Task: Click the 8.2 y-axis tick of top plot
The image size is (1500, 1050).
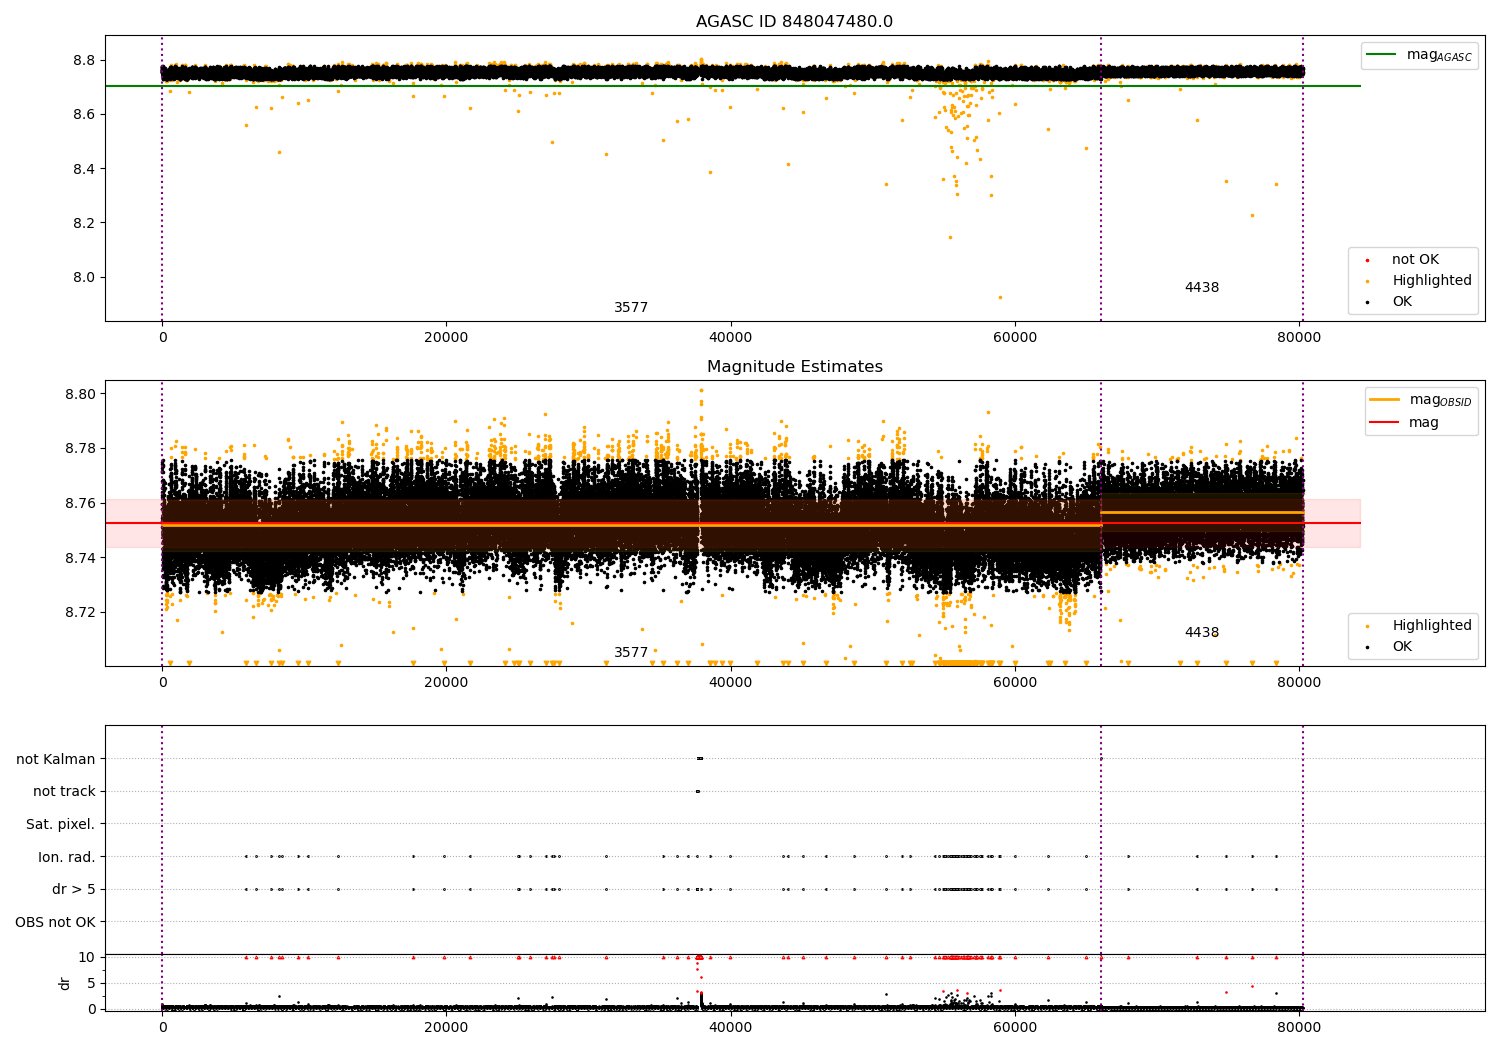Action: 84,223
